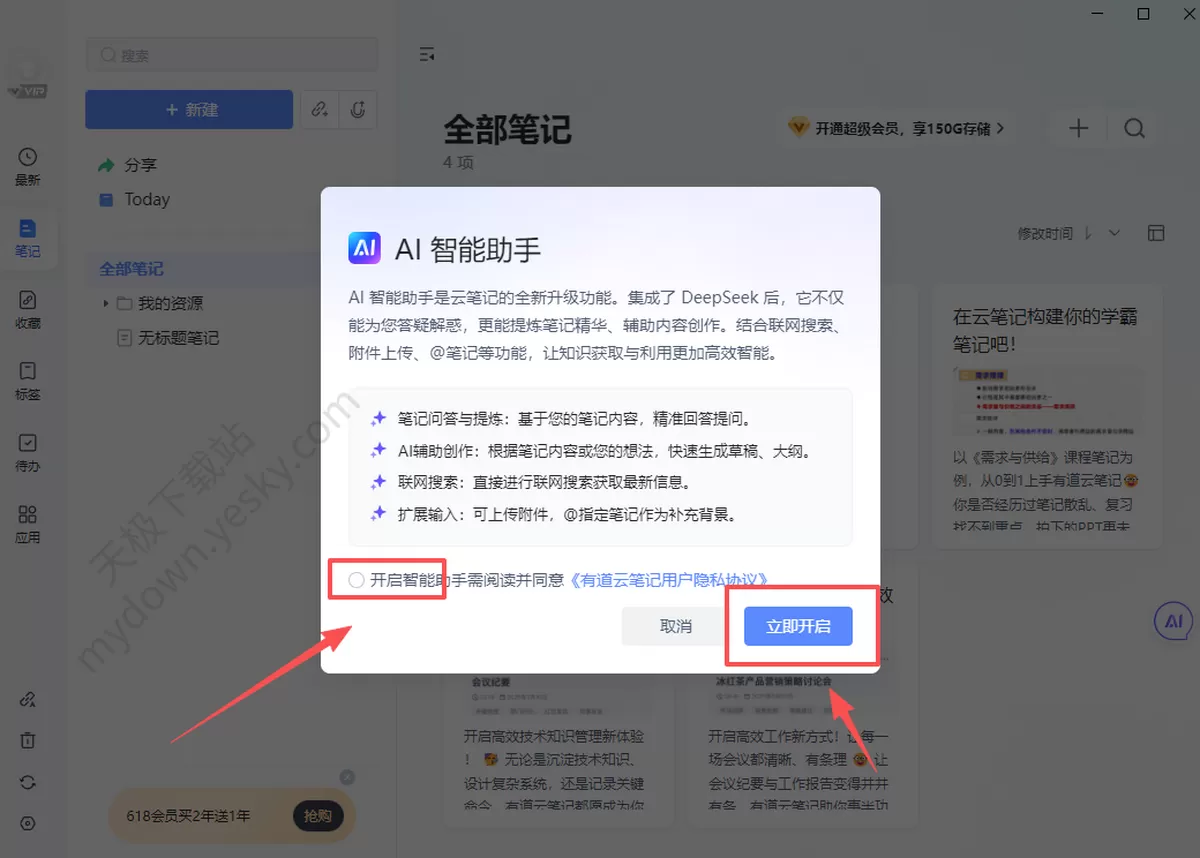The width and height of the screenshot is (1200, 858).
Task: Click the AI 智能助手 logo icon
Action: 364,248
